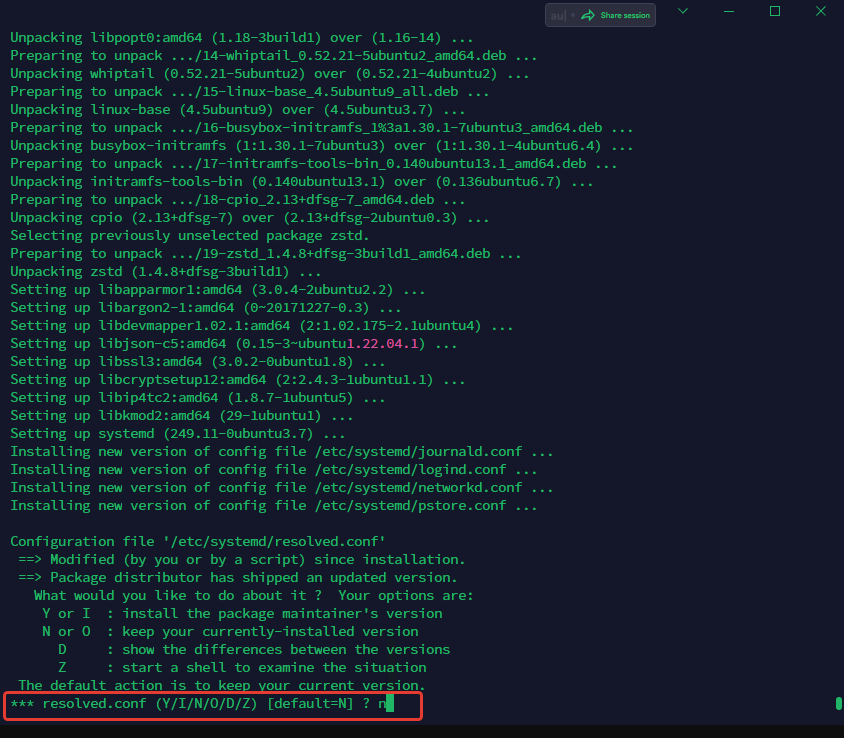Image resolution: width=844 pixels, height=738 pixels.
Task: Click the green block indicator at bottom right
Action: pos(837,704)
